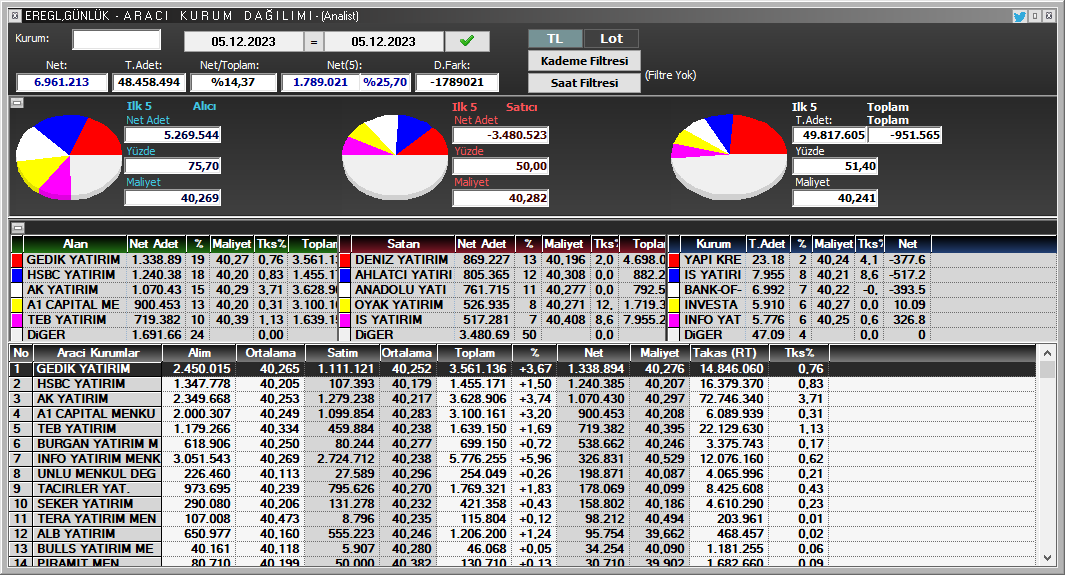
Task: Click magenta swatch beside INFO YAT
Action: pyautogui.click(x=674, y=320)
